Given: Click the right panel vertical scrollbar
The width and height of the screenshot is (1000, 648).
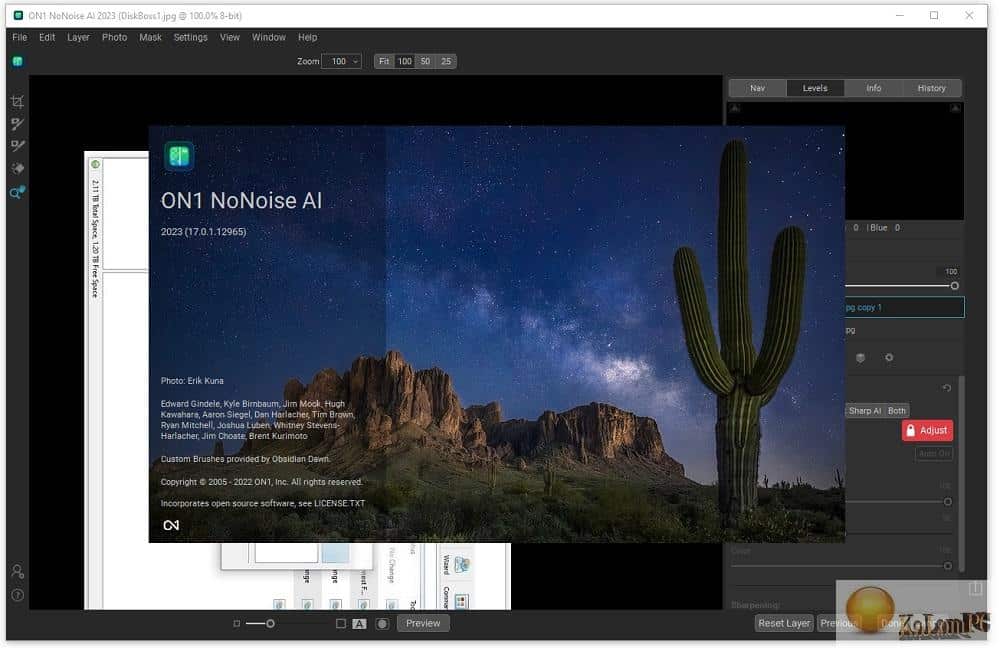Looking at the screenshot, I should (x=961, y=474).
